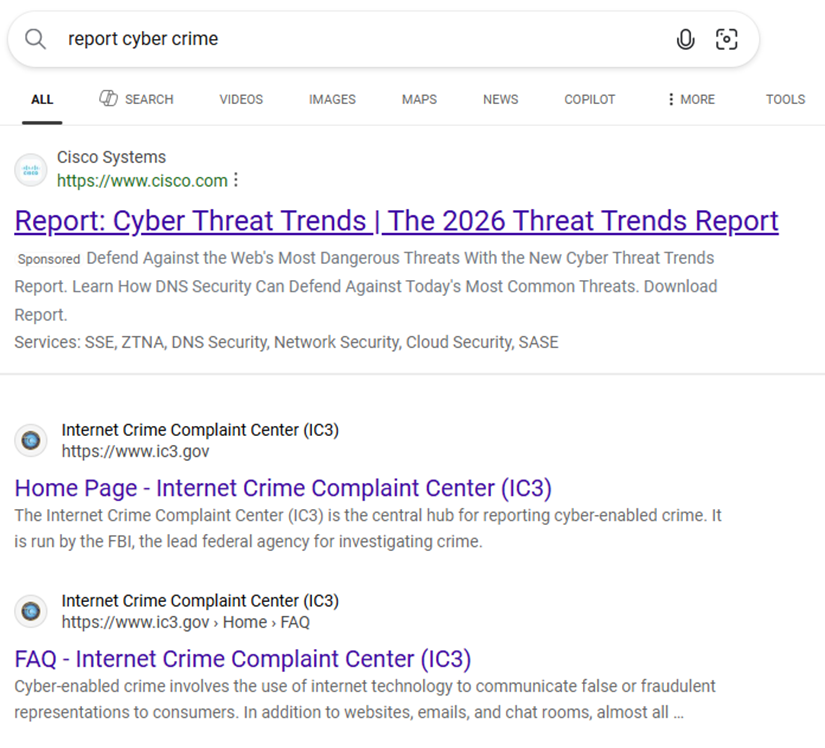The height and width of the screenshot is (748, 825).
Task: Click the 'Services: SSE, ZTNA, DNS Security' line
Action: tap(286, 342)
